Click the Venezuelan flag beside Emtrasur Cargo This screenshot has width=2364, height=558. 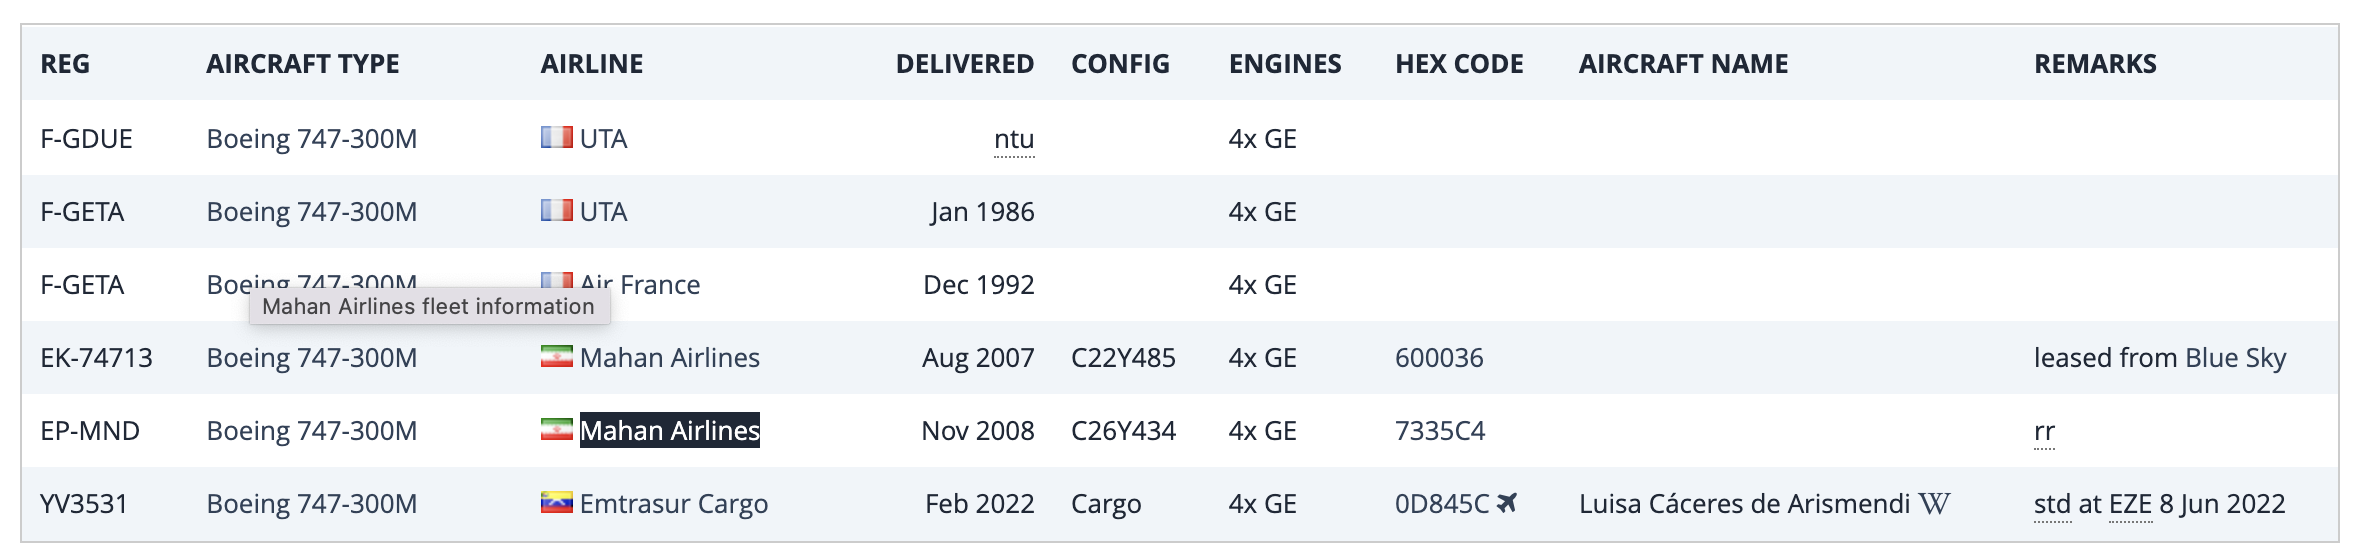point(556,502)
